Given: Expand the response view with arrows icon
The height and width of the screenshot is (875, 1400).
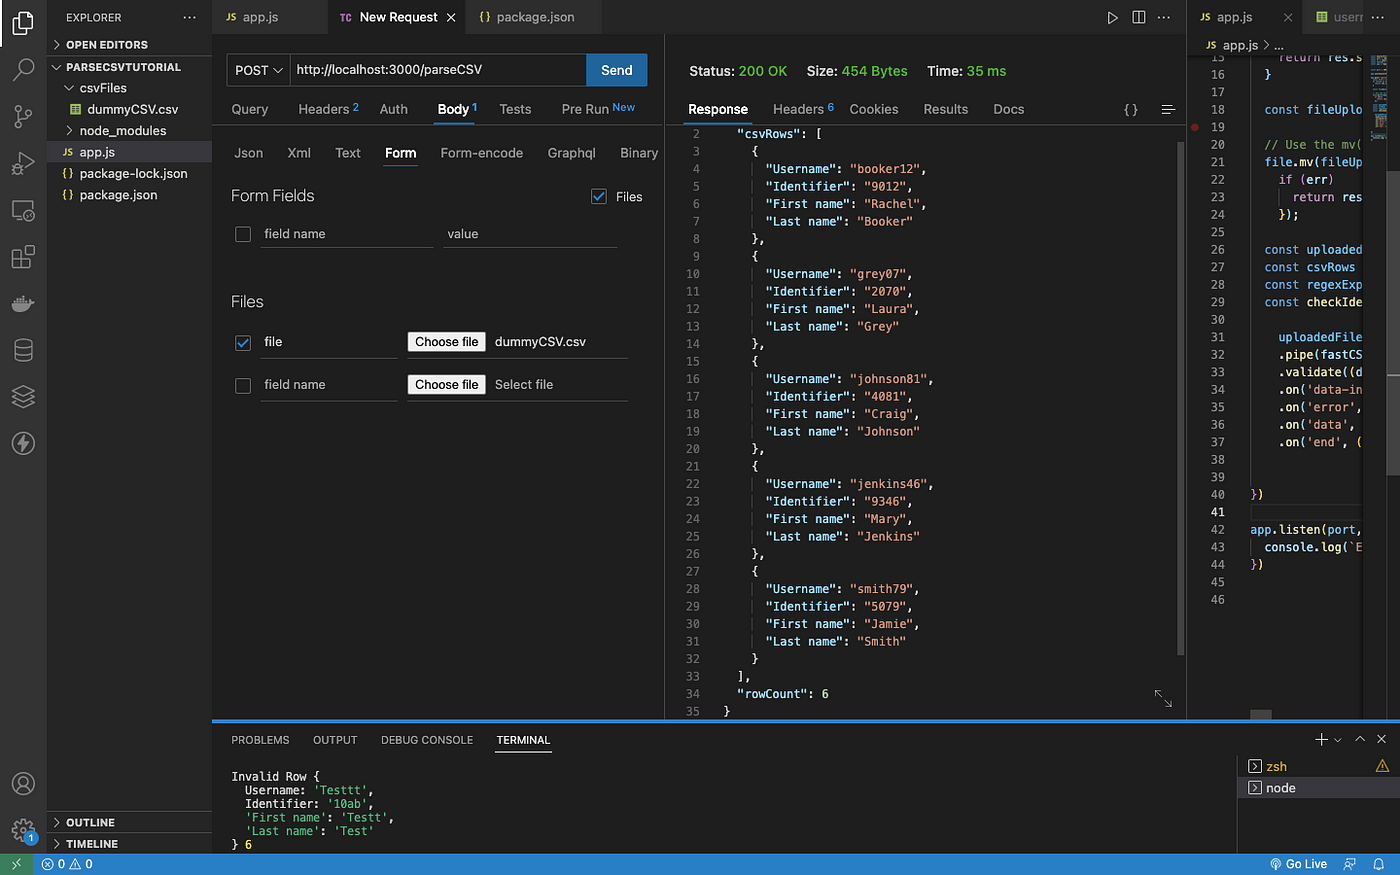Looking at the screenshot, I should (x=1163, y=698).
